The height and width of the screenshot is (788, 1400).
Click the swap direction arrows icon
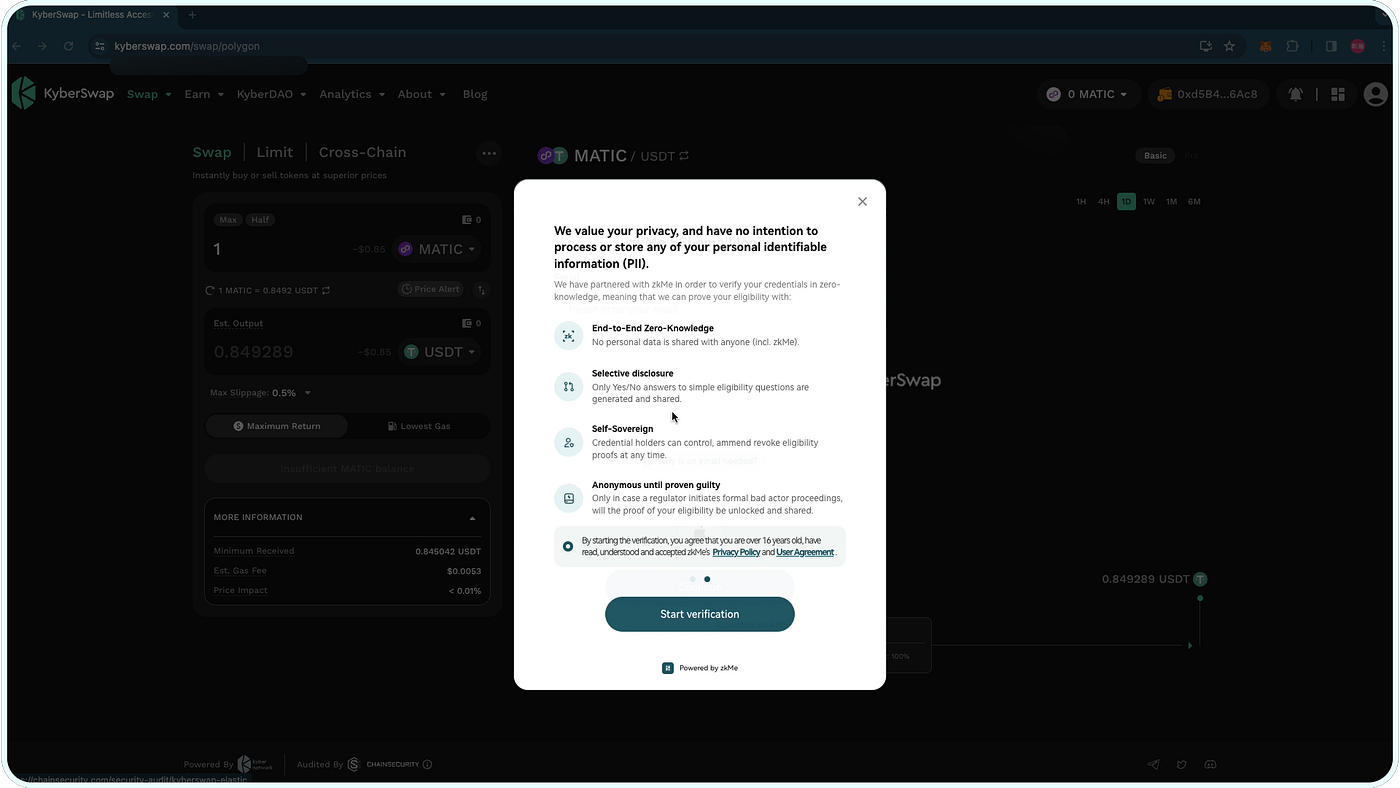pos(481,290)
